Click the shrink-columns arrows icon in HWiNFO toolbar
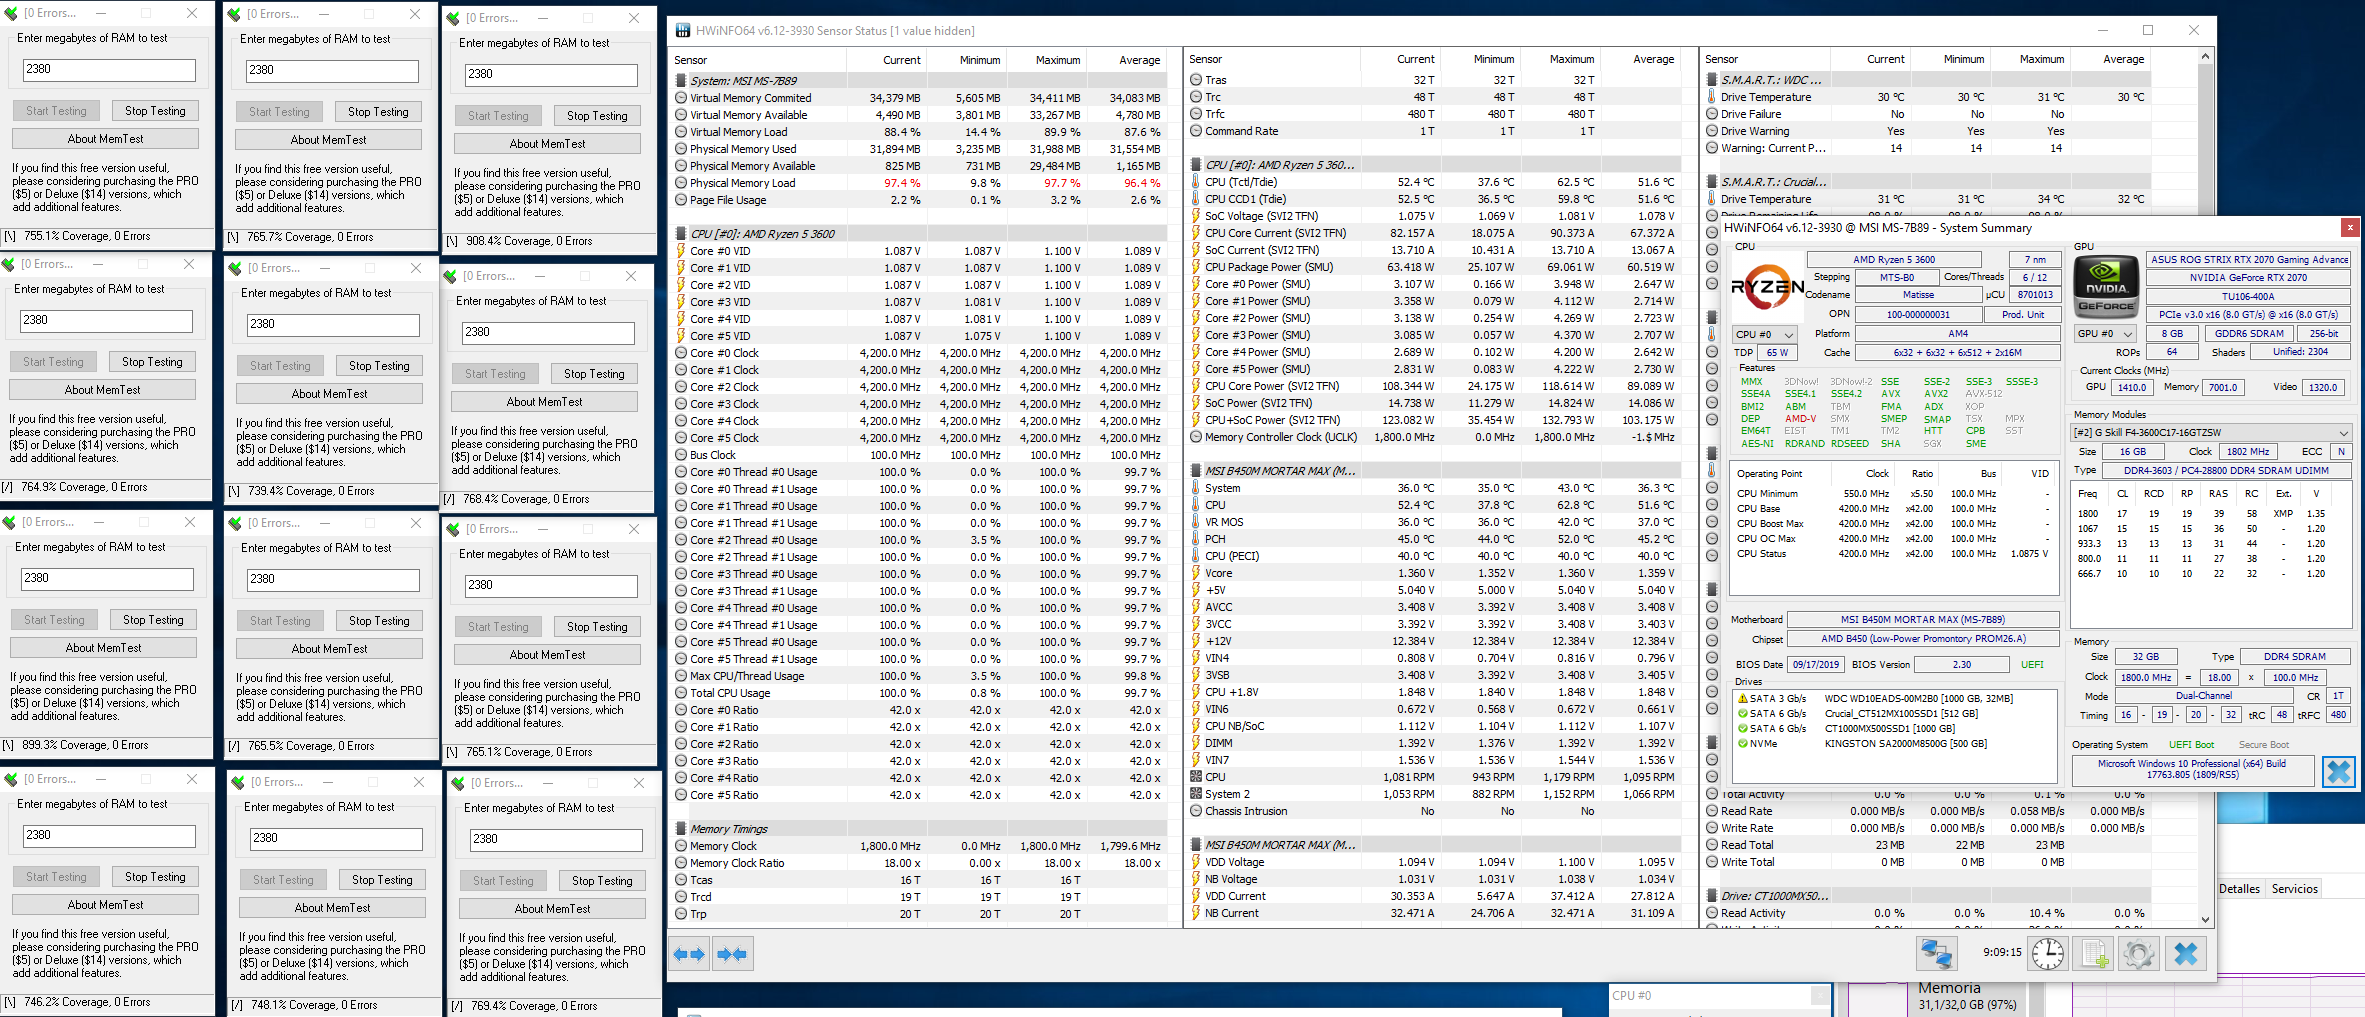The height and width of the screenshot is (1017, 2365). click(x=732, y=954)
